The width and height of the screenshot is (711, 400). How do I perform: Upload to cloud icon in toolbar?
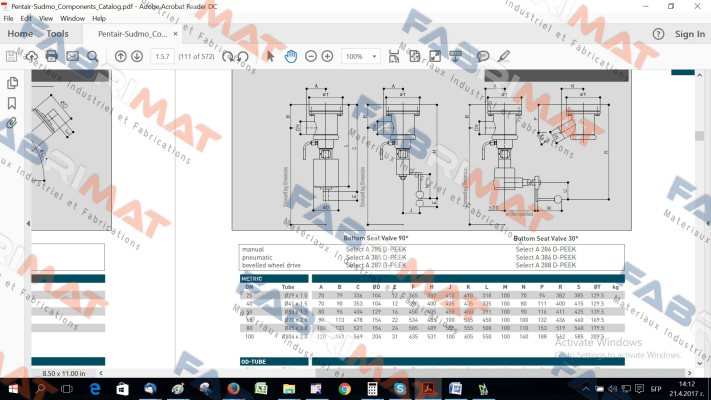[x=31, y=56]
